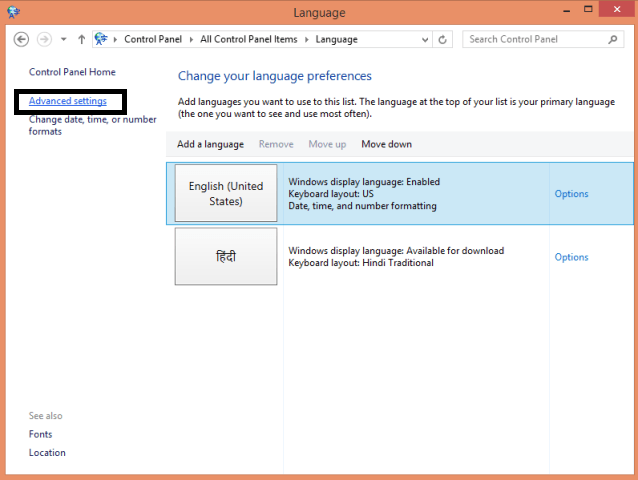The height and width of the screenshot is (480, 638).
Task: Click 'Date, time, and number formatting' text
Action: point(362,206)
